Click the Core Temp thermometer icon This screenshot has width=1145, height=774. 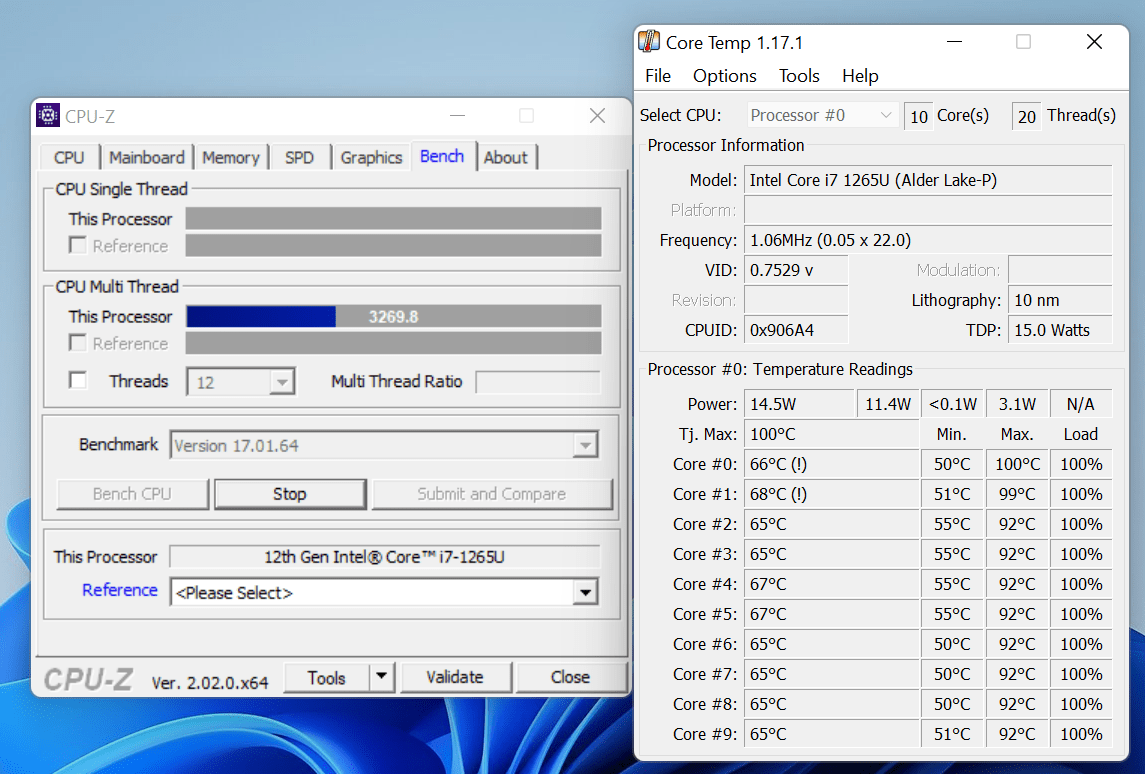pos(648,42)
